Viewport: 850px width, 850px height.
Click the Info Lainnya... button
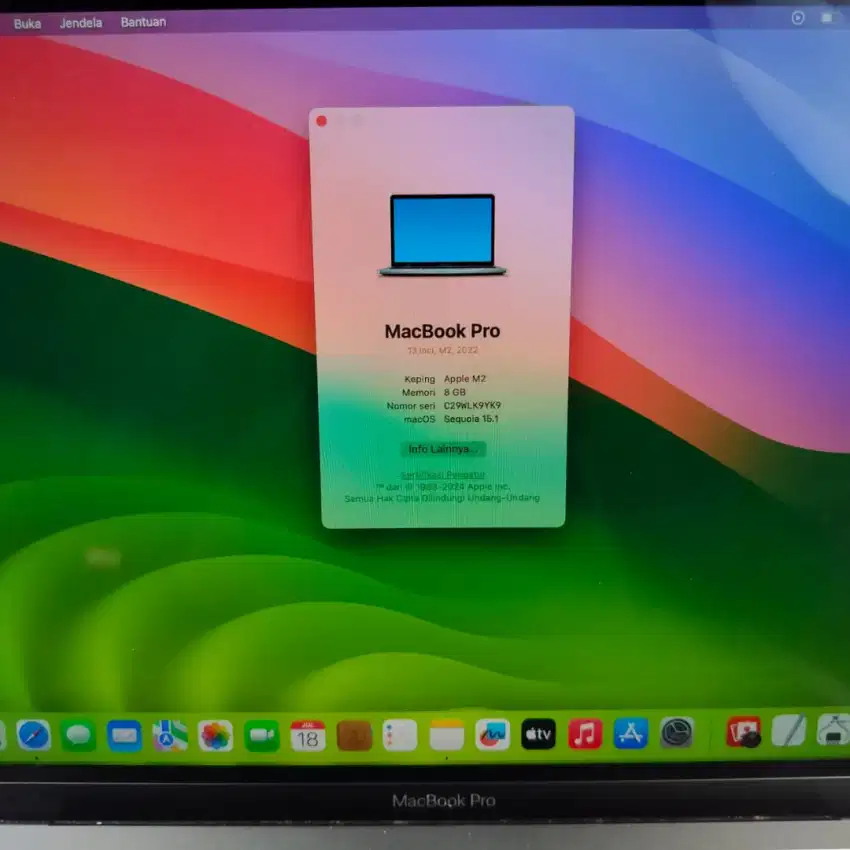click(443, 449)
